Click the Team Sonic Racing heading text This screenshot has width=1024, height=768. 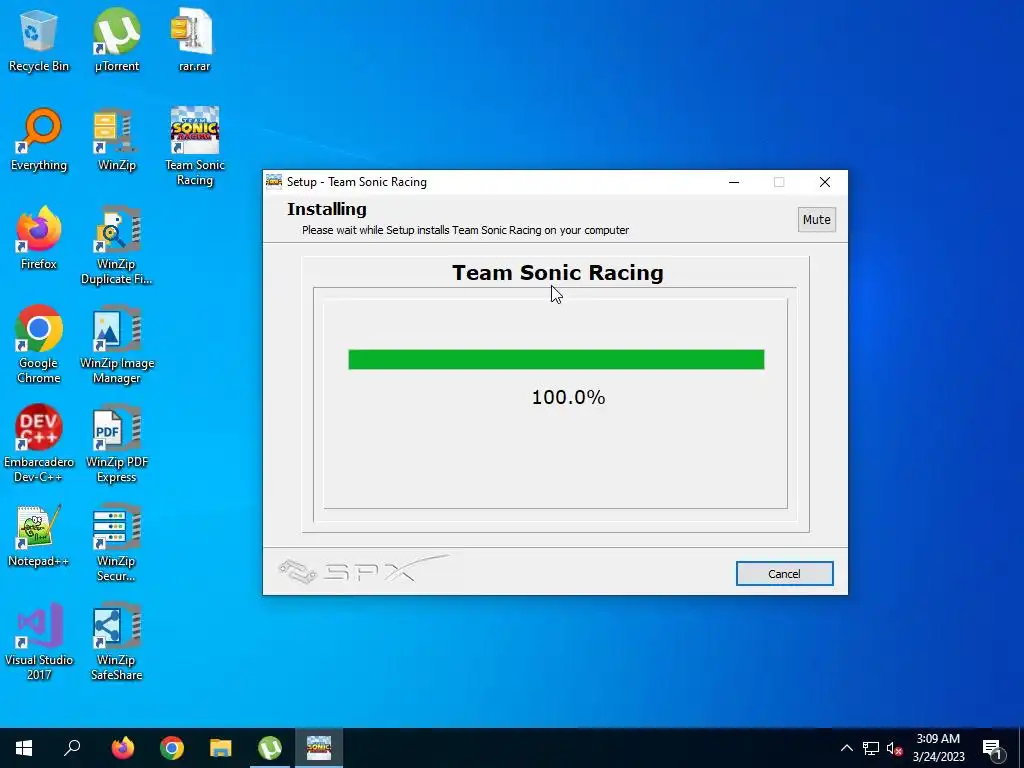558,272
